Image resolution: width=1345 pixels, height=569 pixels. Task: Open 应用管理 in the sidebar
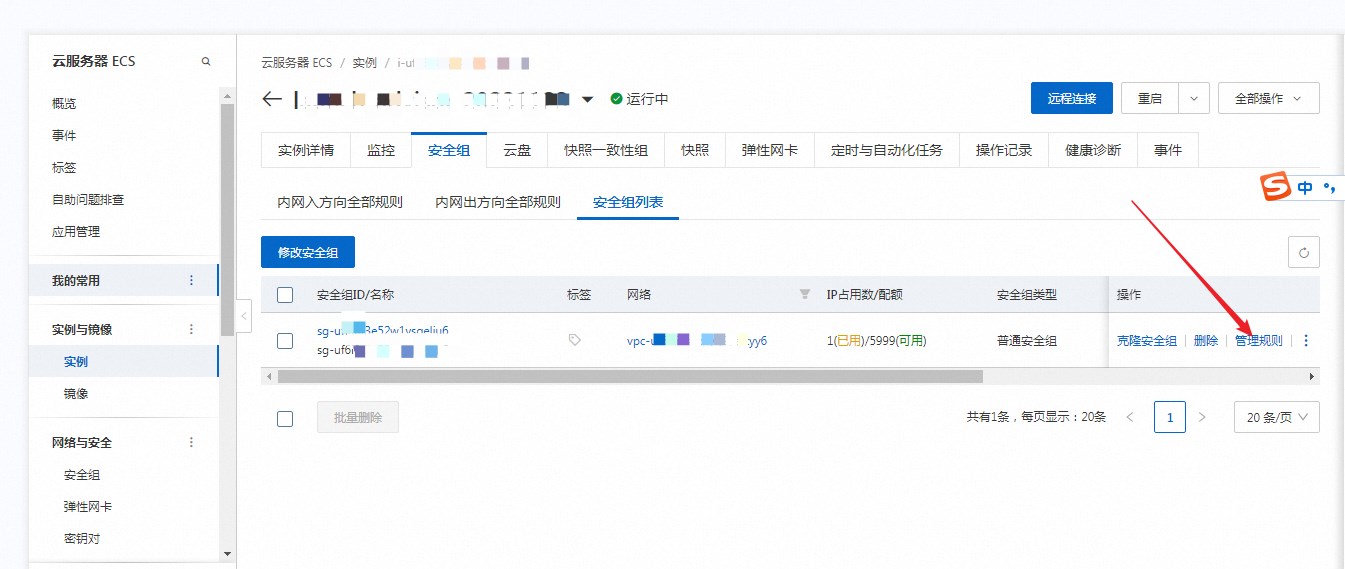pos(76,231)
